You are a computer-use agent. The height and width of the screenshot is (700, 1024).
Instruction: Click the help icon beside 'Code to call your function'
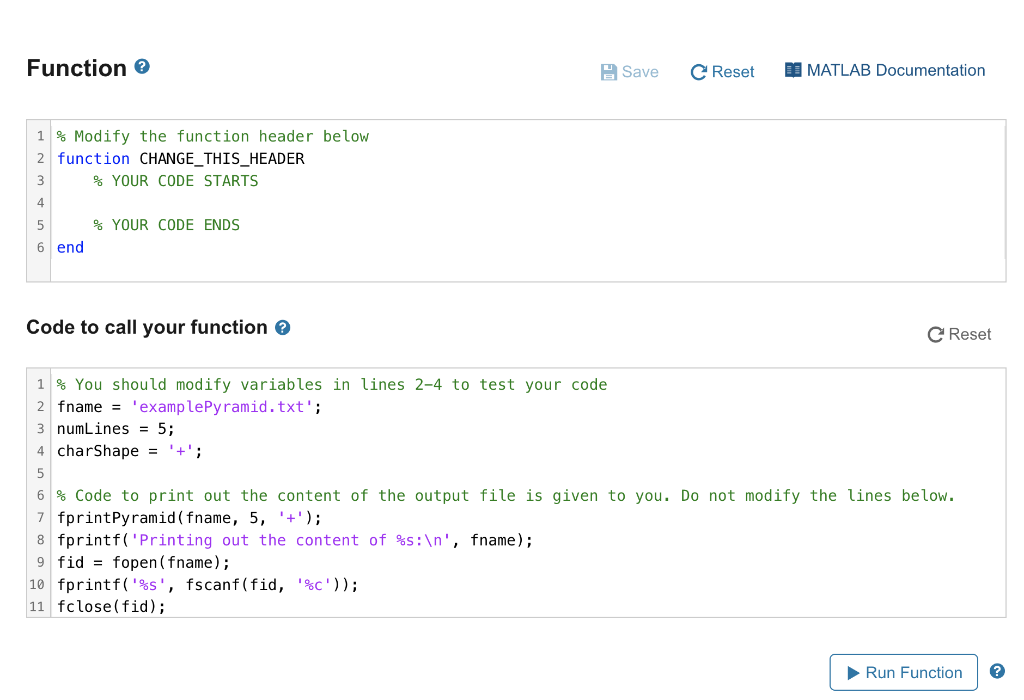pyautogui.click(x=283, y=327)
